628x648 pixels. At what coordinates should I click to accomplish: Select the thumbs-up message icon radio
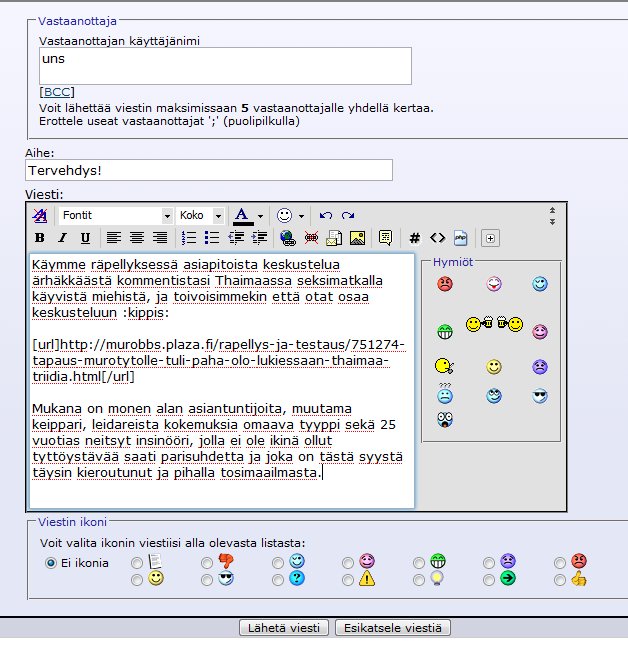click(x=559, y=579)
